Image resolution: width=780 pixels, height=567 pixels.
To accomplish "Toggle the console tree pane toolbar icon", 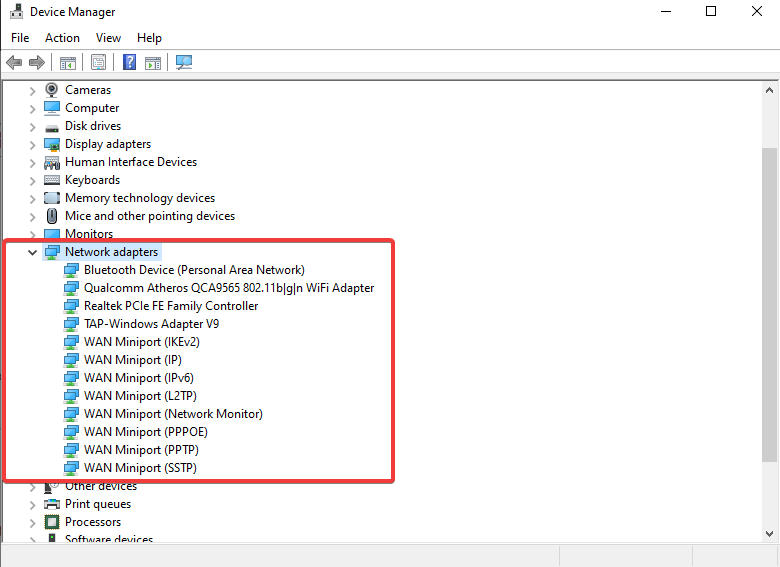I will coord(68,63).
